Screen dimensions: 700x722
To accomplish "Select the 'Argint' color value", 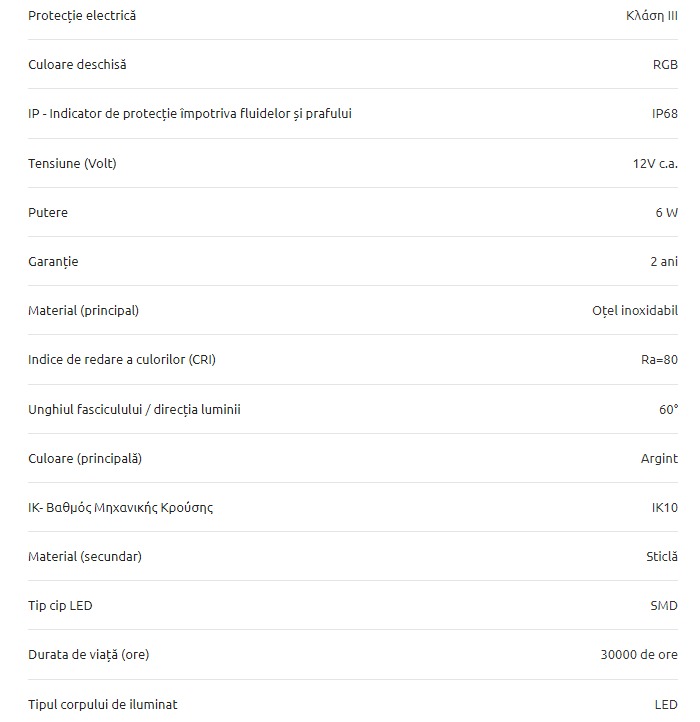I will [x=659, y=459].
